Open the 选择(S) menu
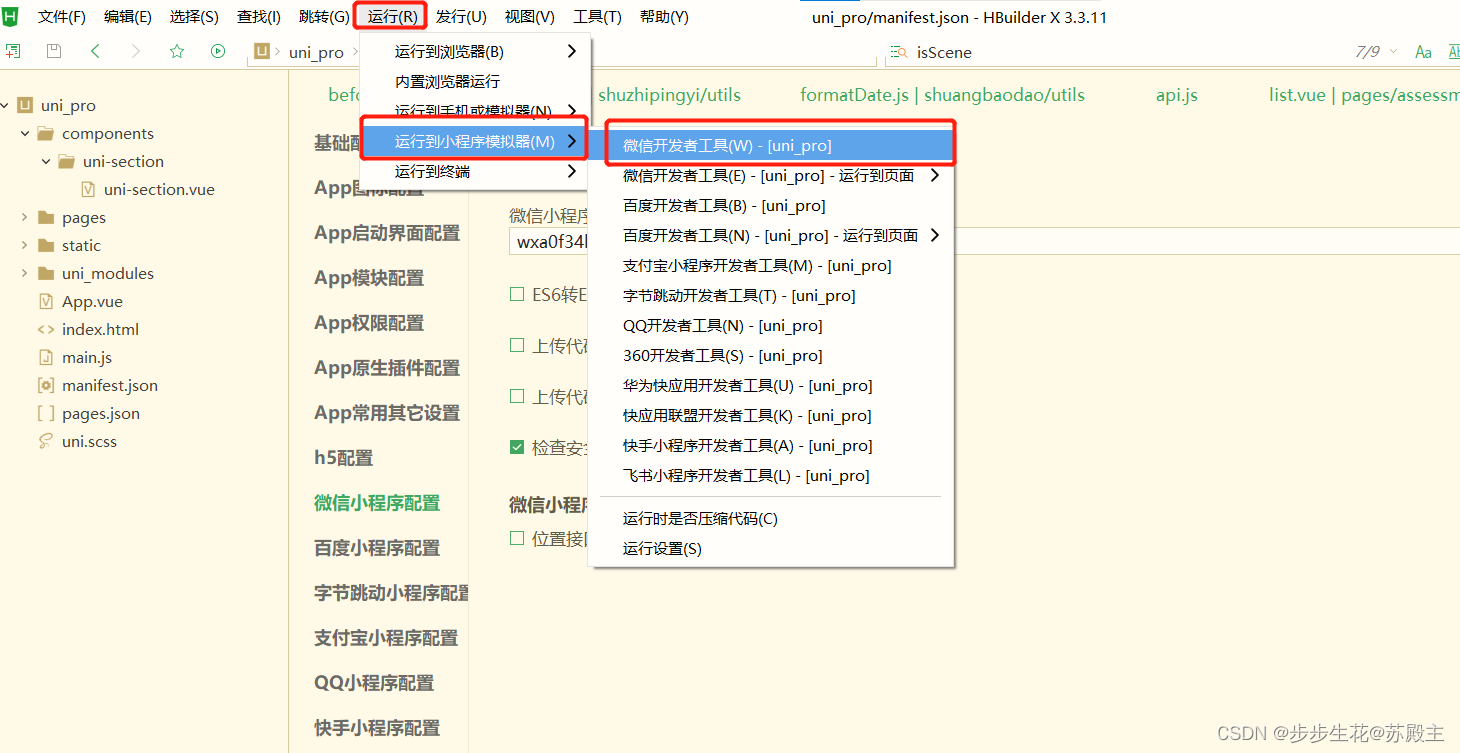Image resolution: width=1460 pixels, height=753 pixels. pyautogui.click(x=194, y=17)
